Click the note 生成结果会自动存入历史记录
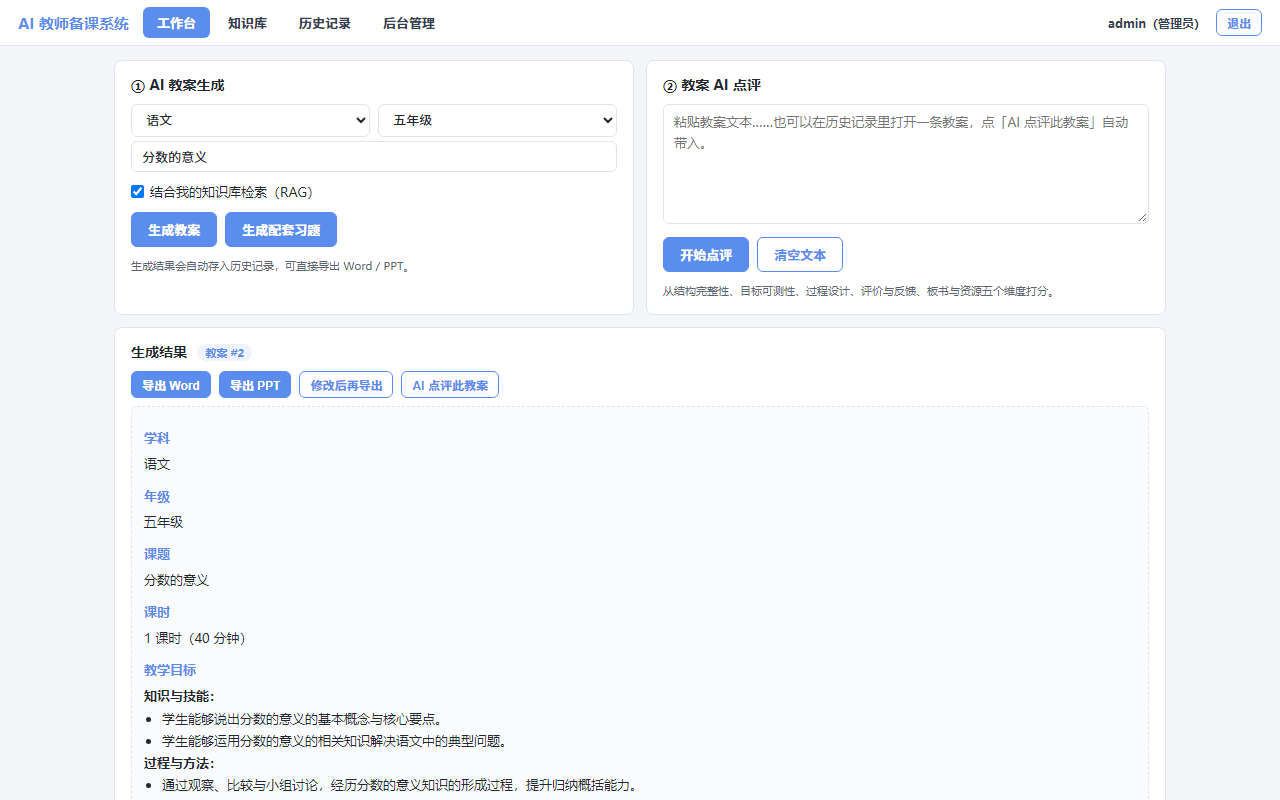1280x800 pixels. tap(272, 267)
